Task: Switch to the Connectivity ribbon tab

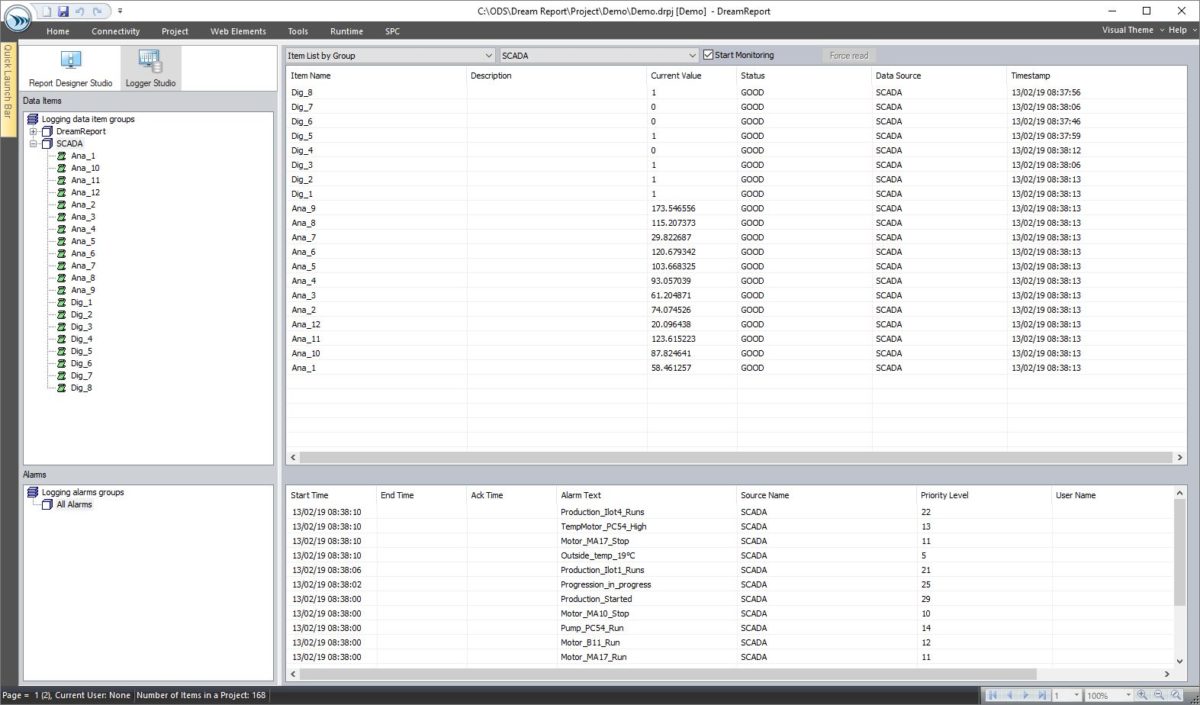Action: coord(115,31)
